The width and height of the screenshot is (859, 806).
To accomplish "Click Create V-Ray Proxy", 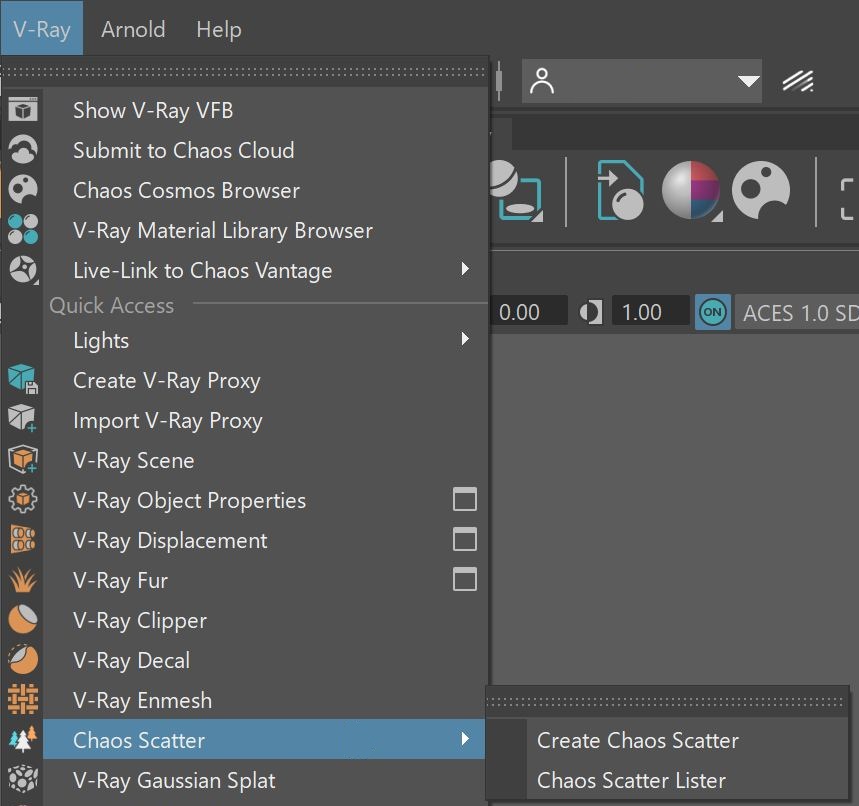I will 265,380.
